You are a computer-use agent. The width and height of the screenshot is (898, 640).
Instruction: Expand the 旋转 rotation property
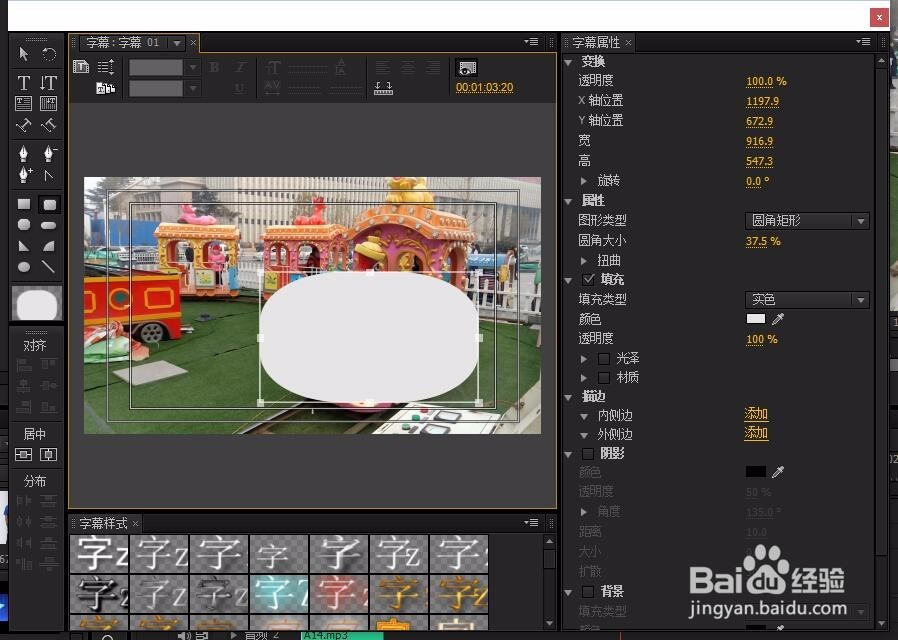pos(584,181)
